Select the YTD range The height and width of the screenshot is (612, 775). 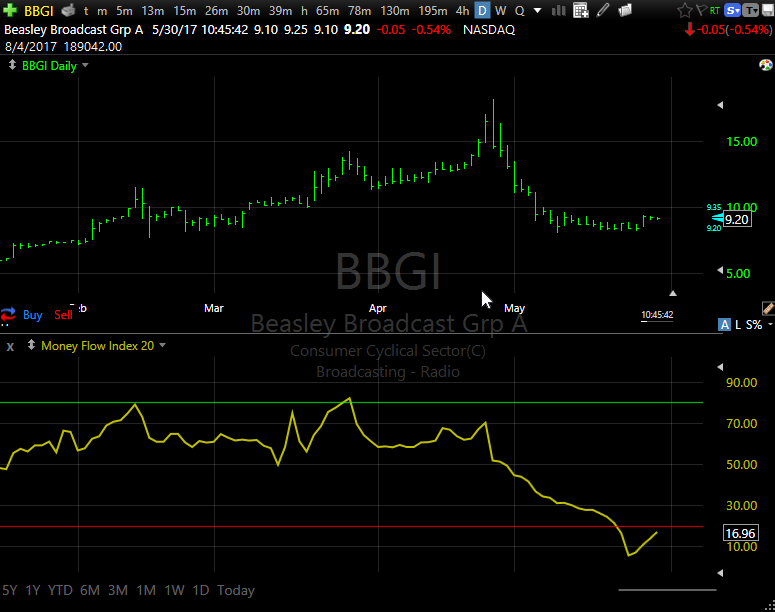coord(60,590)
